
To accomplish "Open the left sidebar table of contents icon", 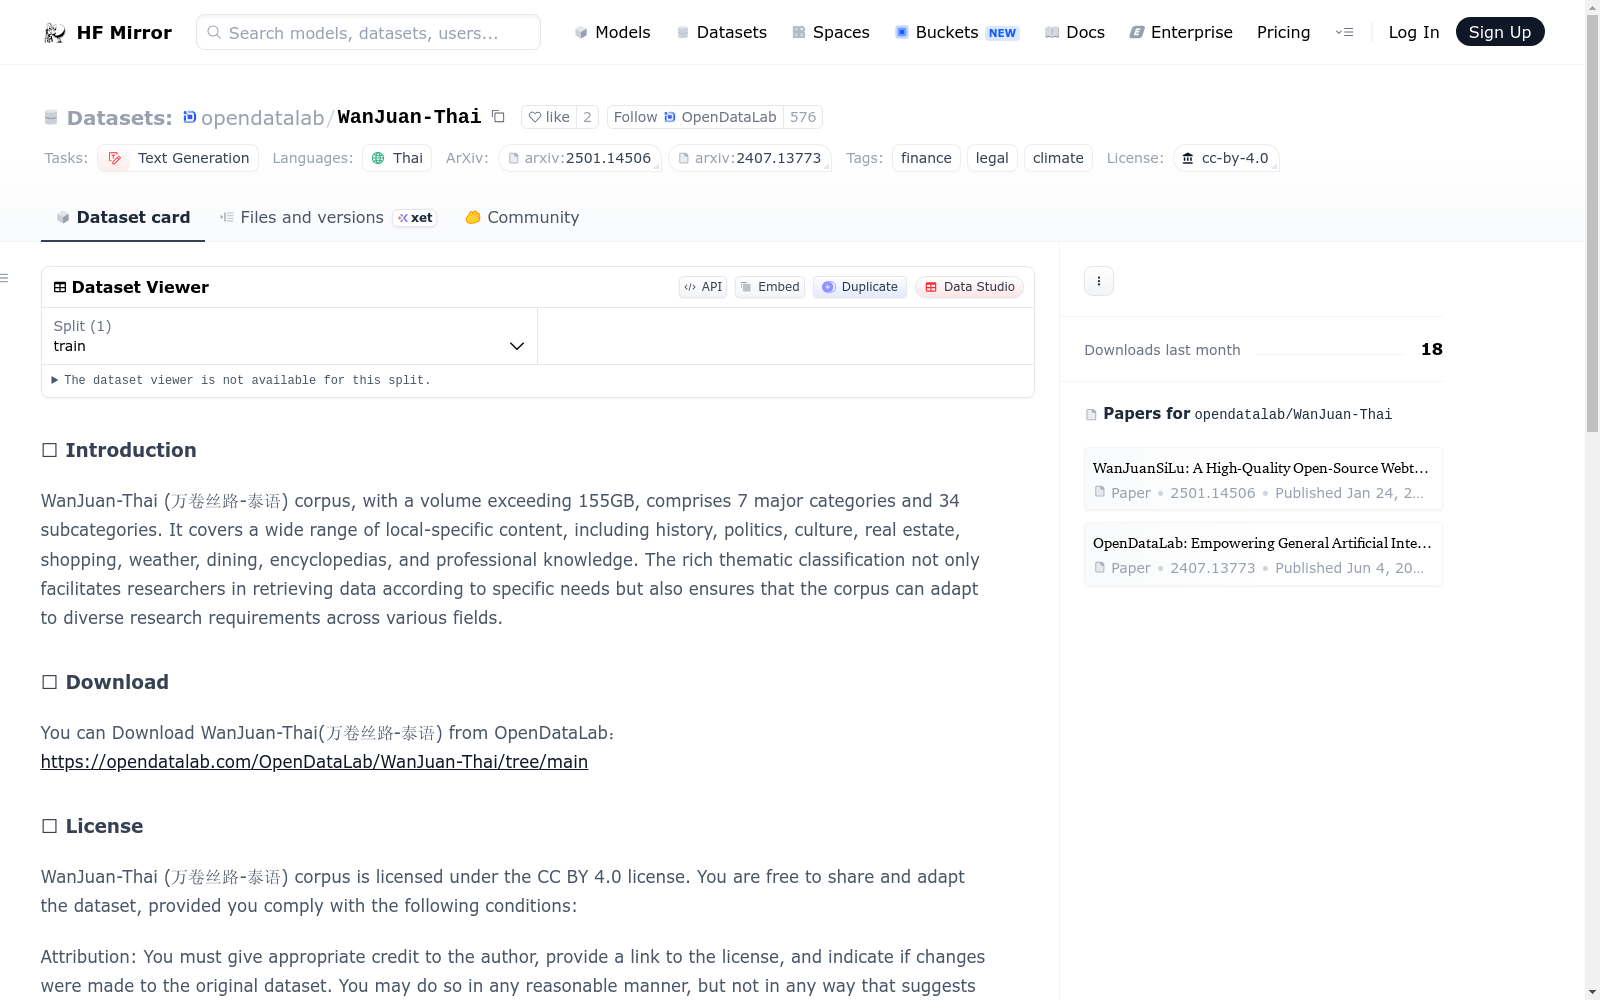I will pyautogui.click(x=5, y=278).
